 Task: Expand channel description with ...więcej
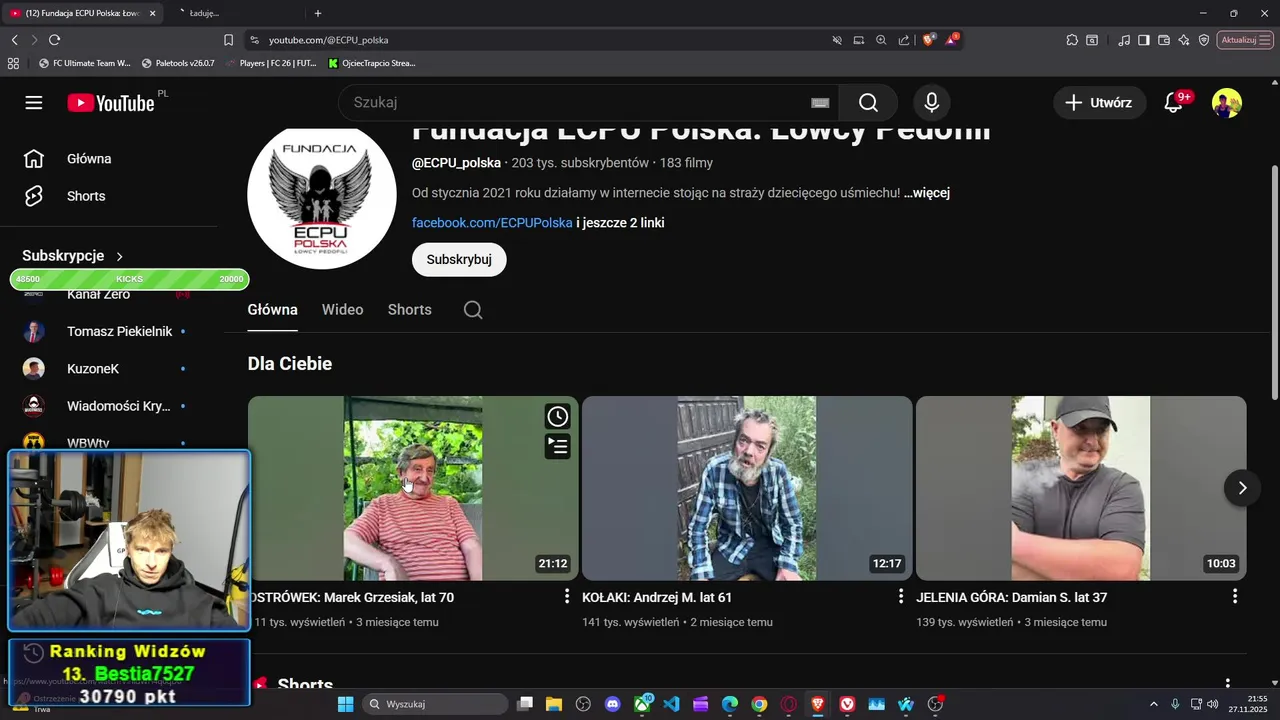[926, 193]
